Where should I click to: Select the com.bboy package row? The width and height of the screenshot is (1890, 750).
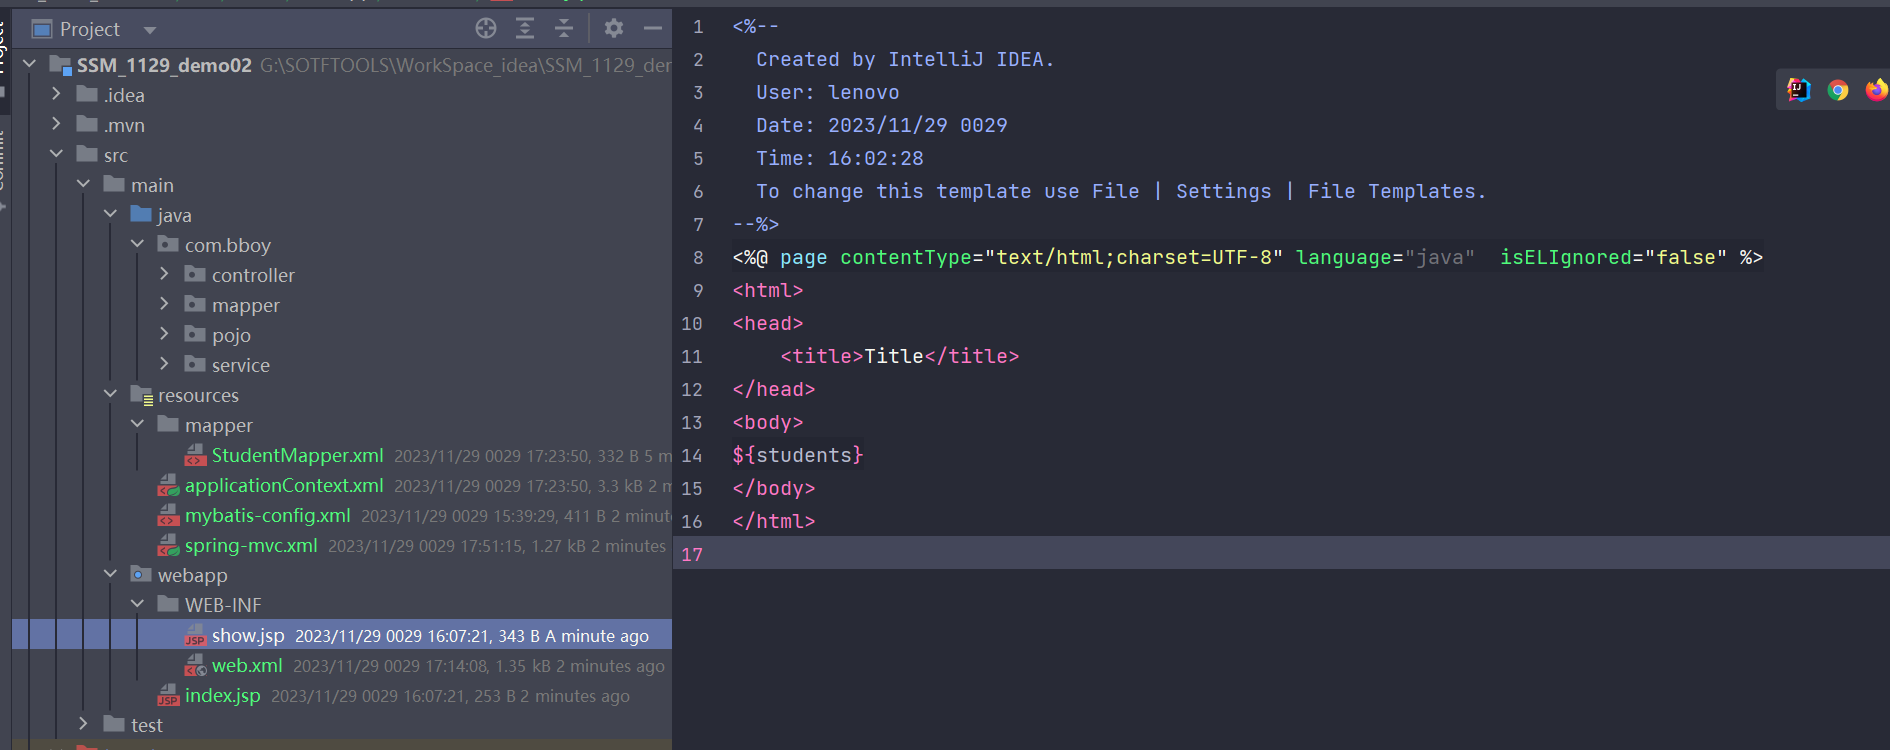(x=342, y=245)
